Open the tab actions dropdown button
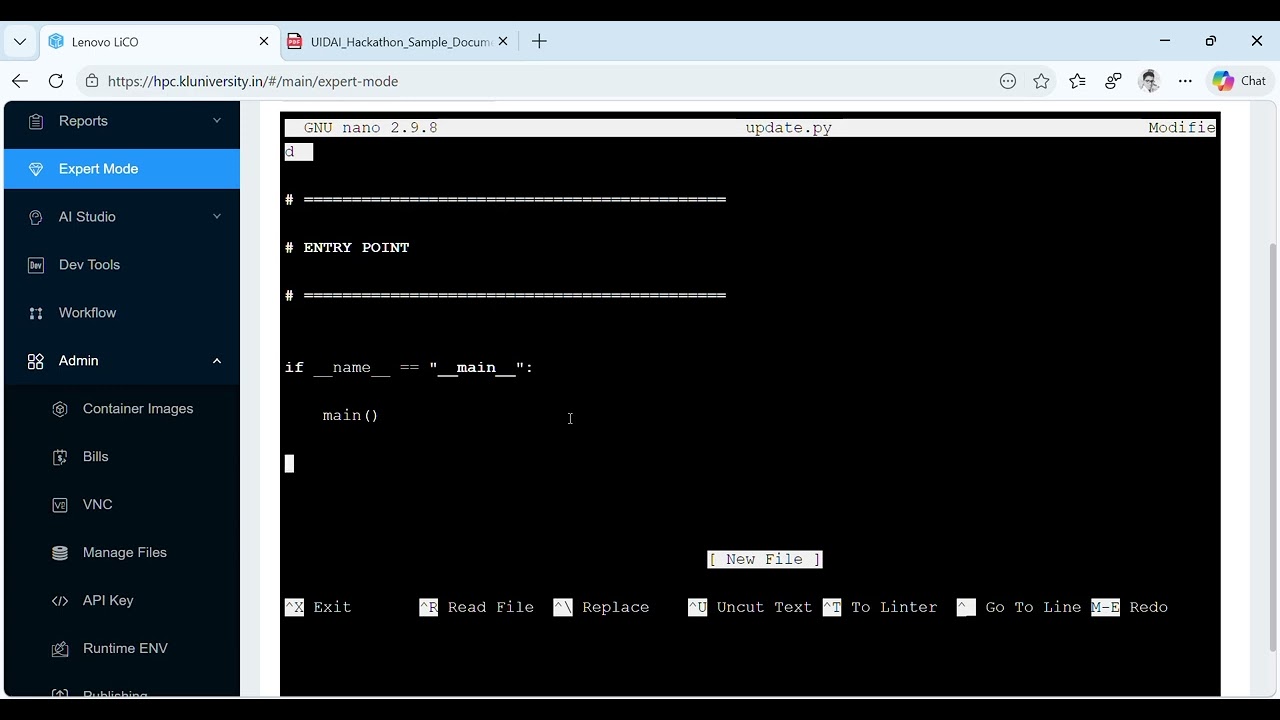1280x720 pixels. click(x=20, y=42)
